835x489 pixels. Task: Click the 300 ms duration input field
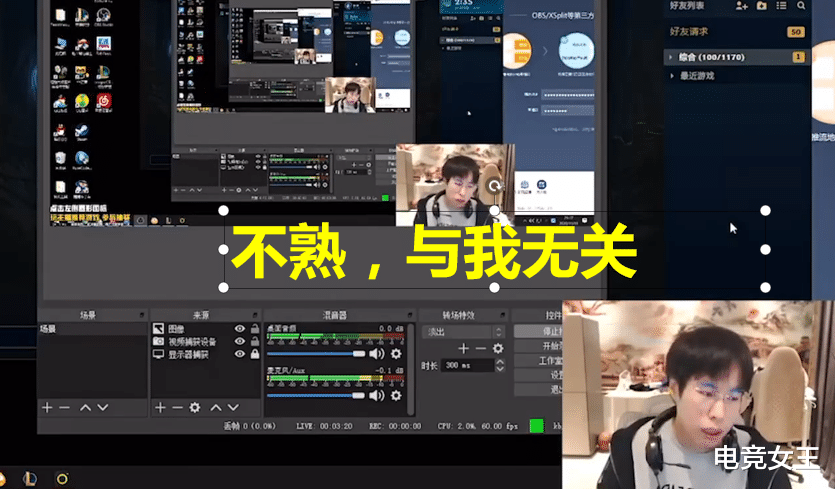point(467,365)
